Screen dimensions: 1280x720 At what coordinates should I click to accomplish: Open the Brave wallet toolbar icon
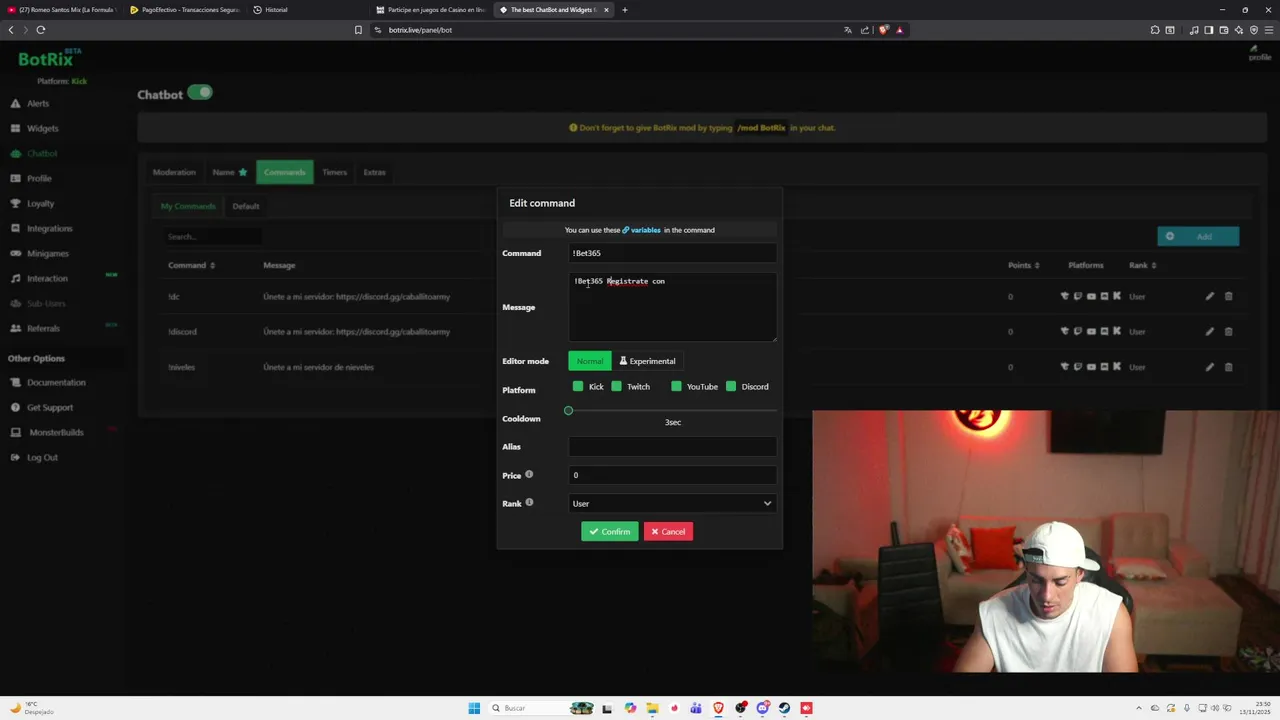(1223, 30)
